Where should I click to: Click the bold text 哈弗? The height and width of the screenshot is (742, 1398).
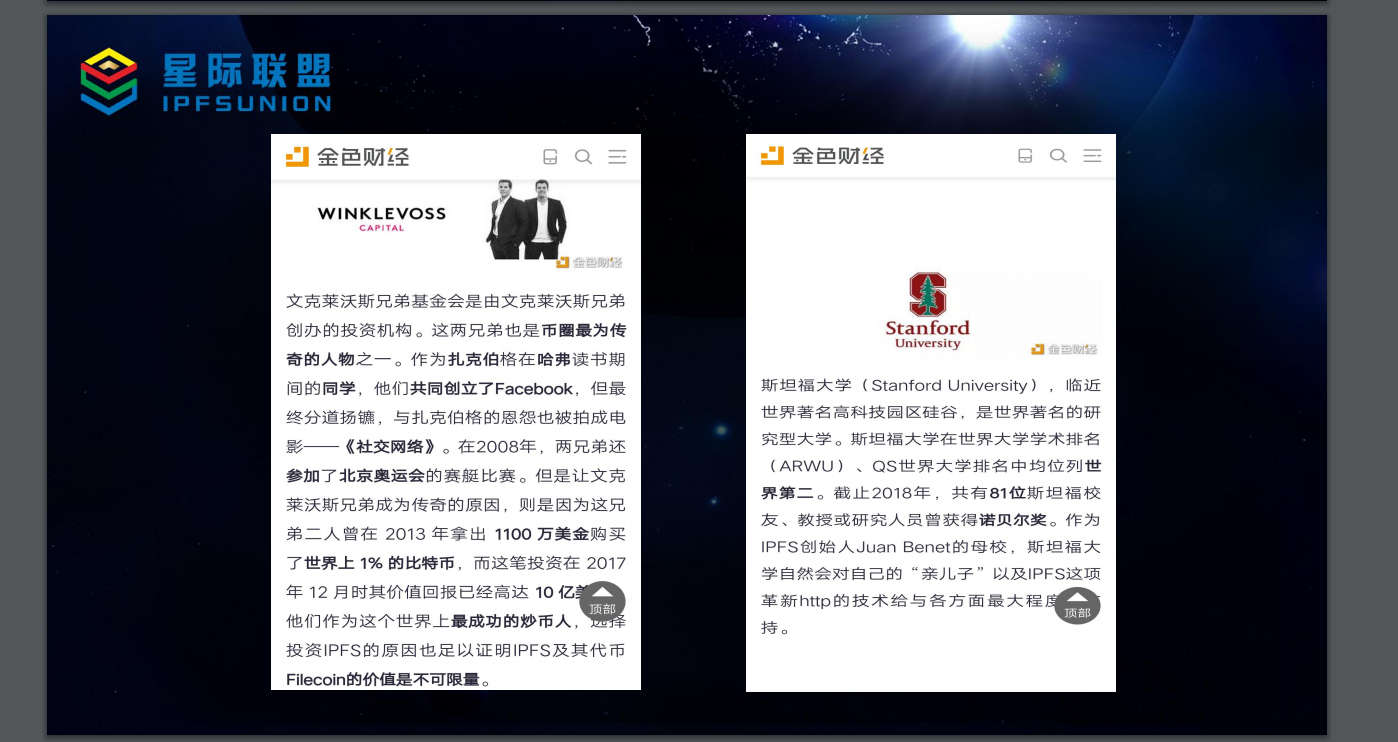click(553, 360)
